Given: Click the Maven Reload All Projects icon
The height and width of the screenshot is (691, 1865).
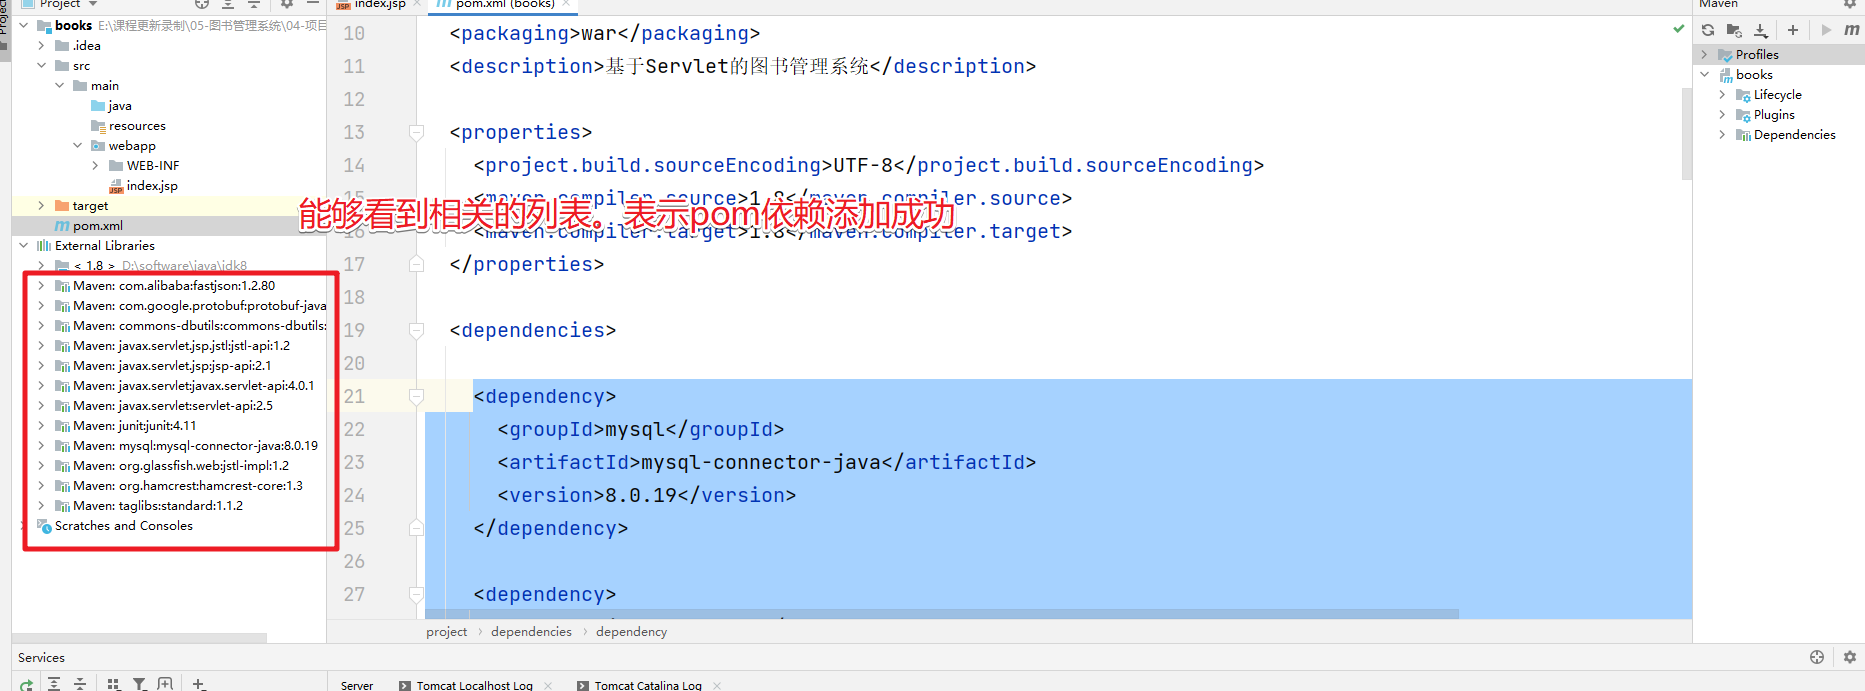Looking at the screenshot, I should click(1708, 30).
